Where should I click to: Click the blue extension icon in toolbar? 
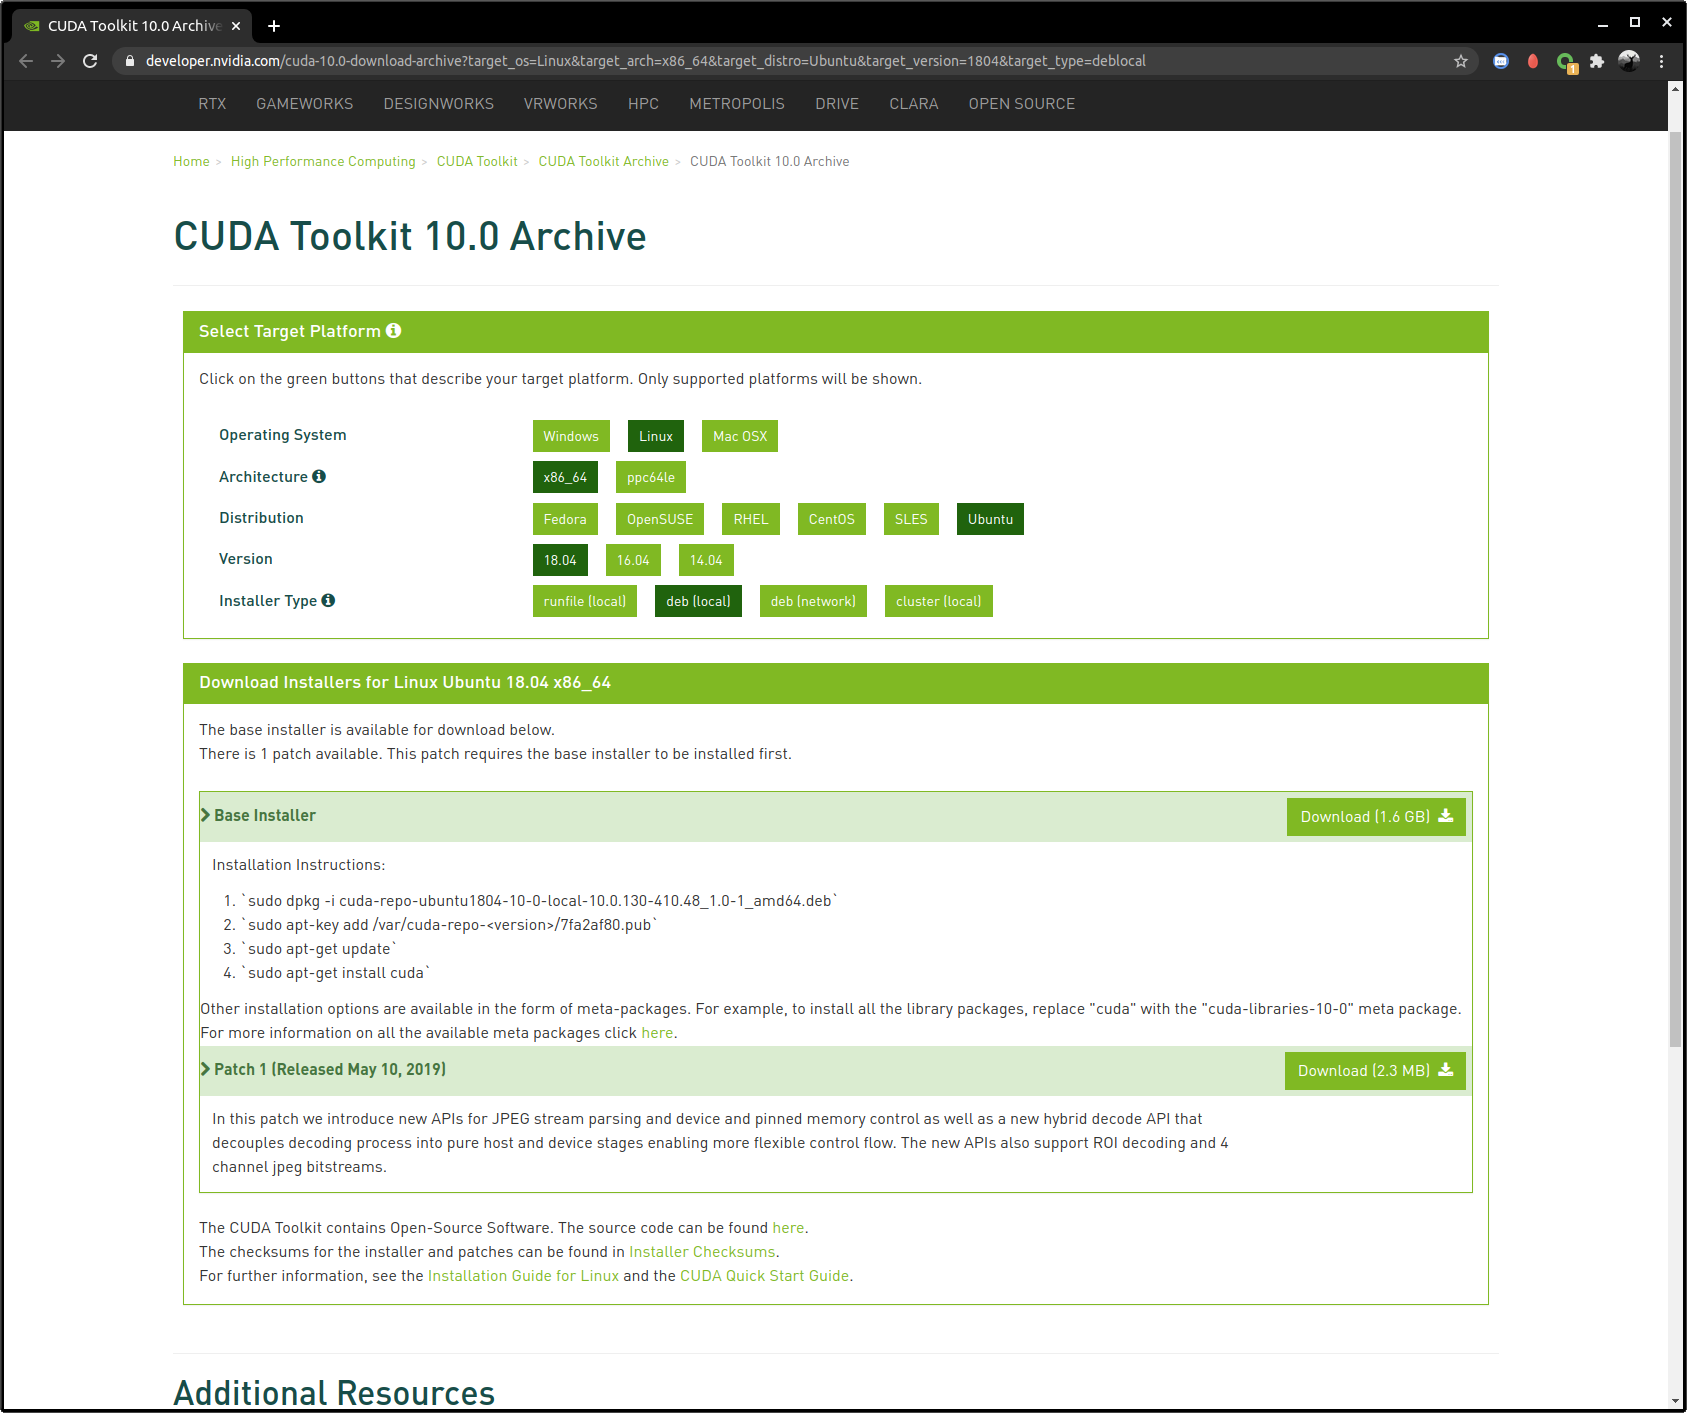pyautogui.click(x=1501, y=61)
